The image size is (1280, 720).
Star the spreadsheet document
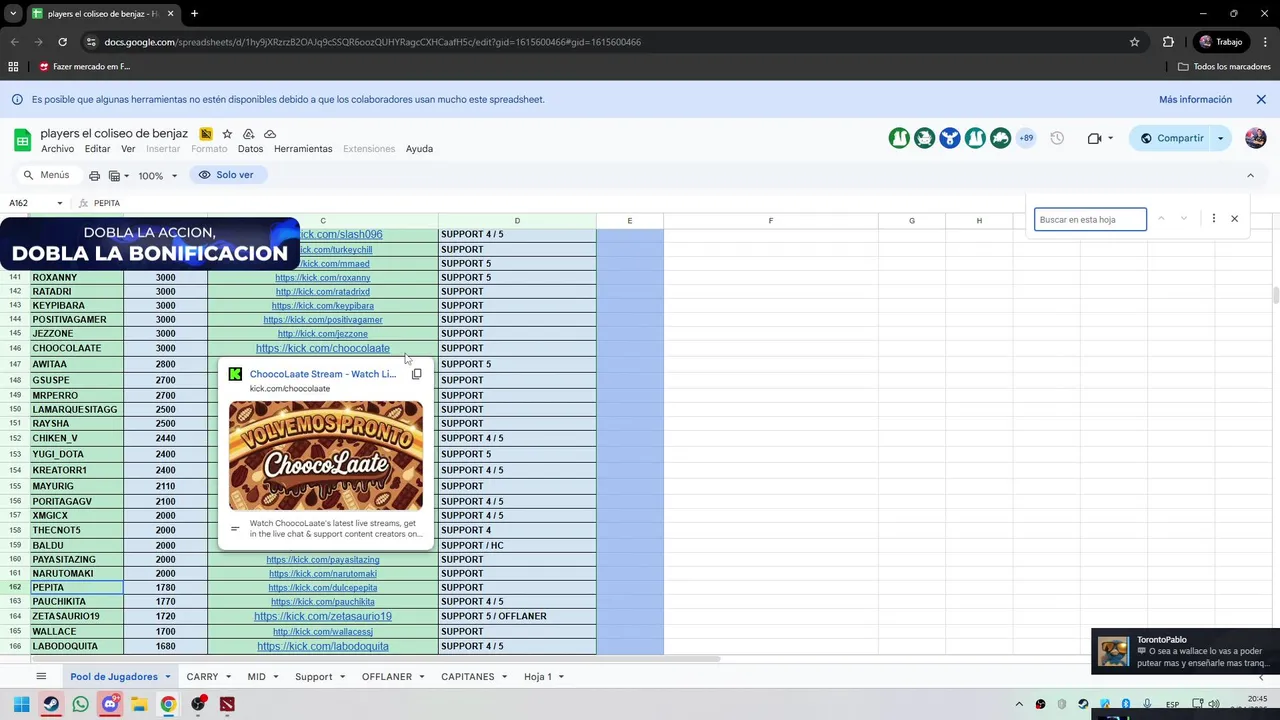(x=227, y=134)
